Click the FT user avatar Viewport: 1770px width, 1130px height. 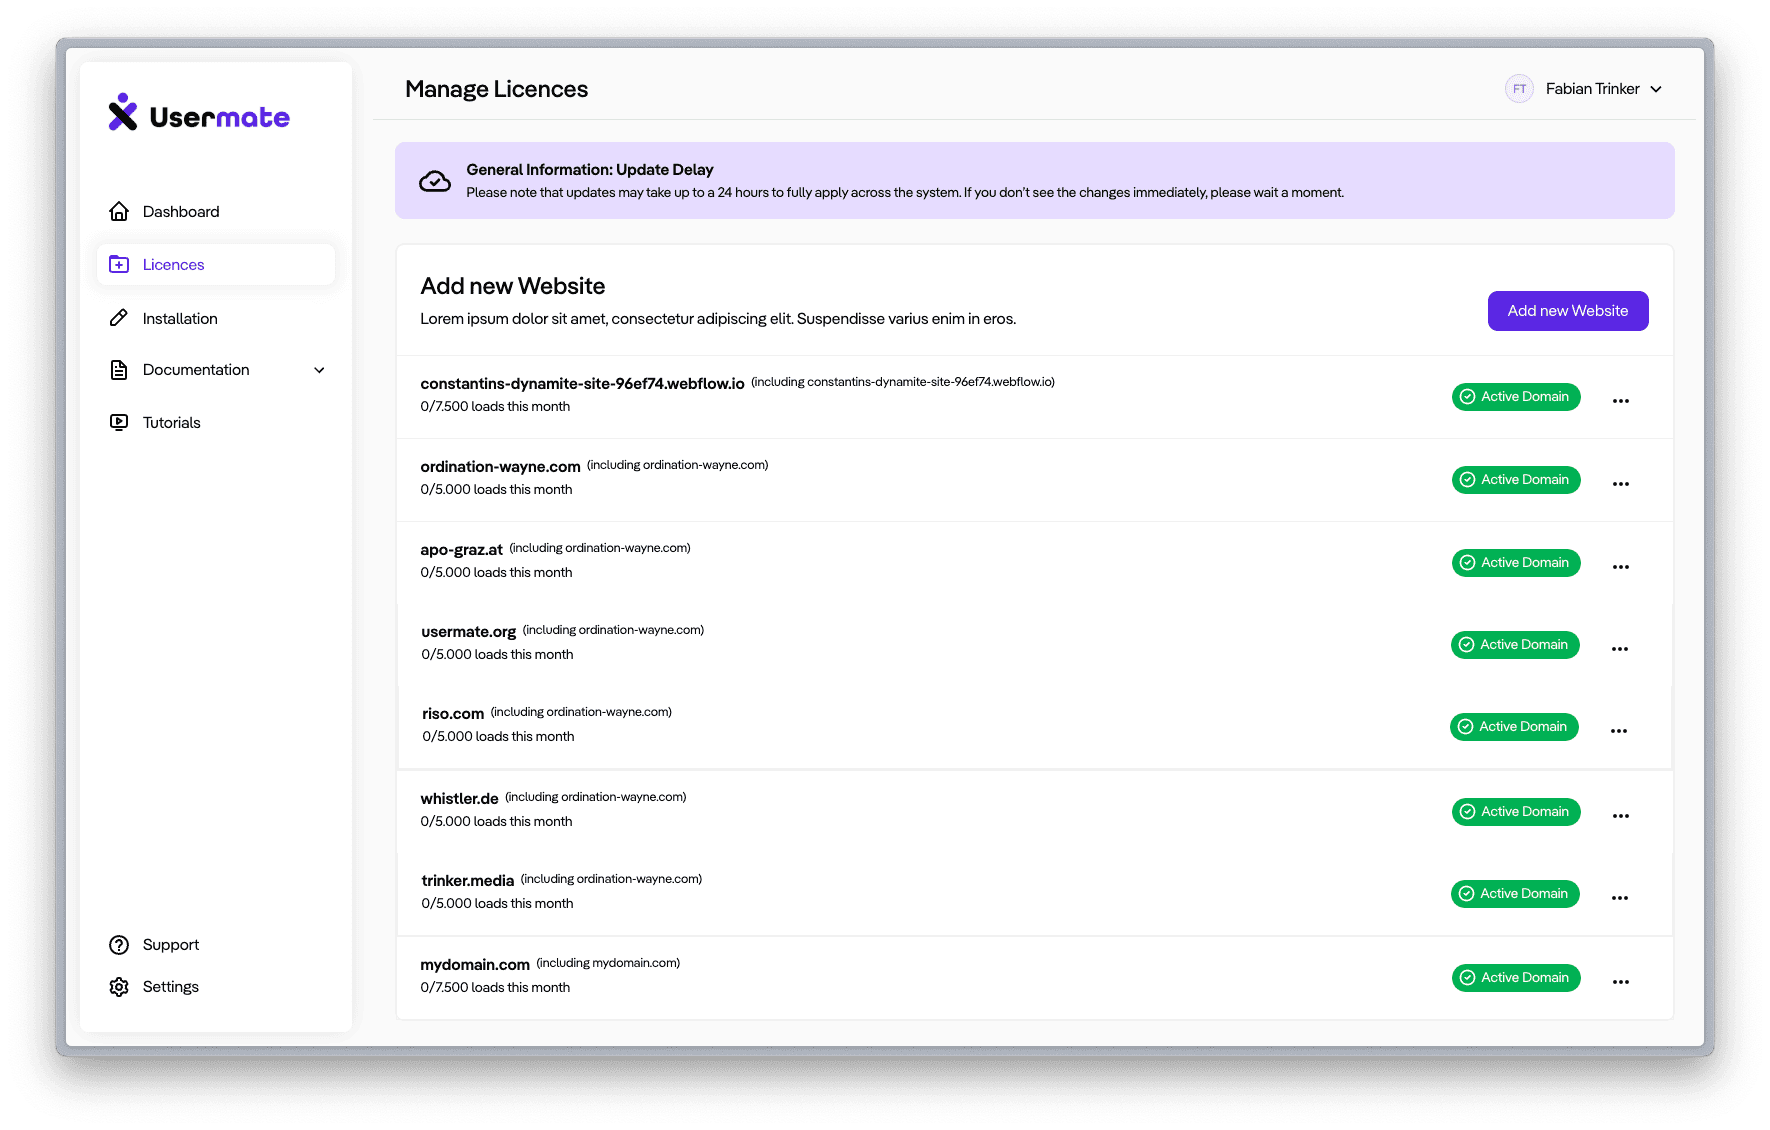click(1519, 89)
